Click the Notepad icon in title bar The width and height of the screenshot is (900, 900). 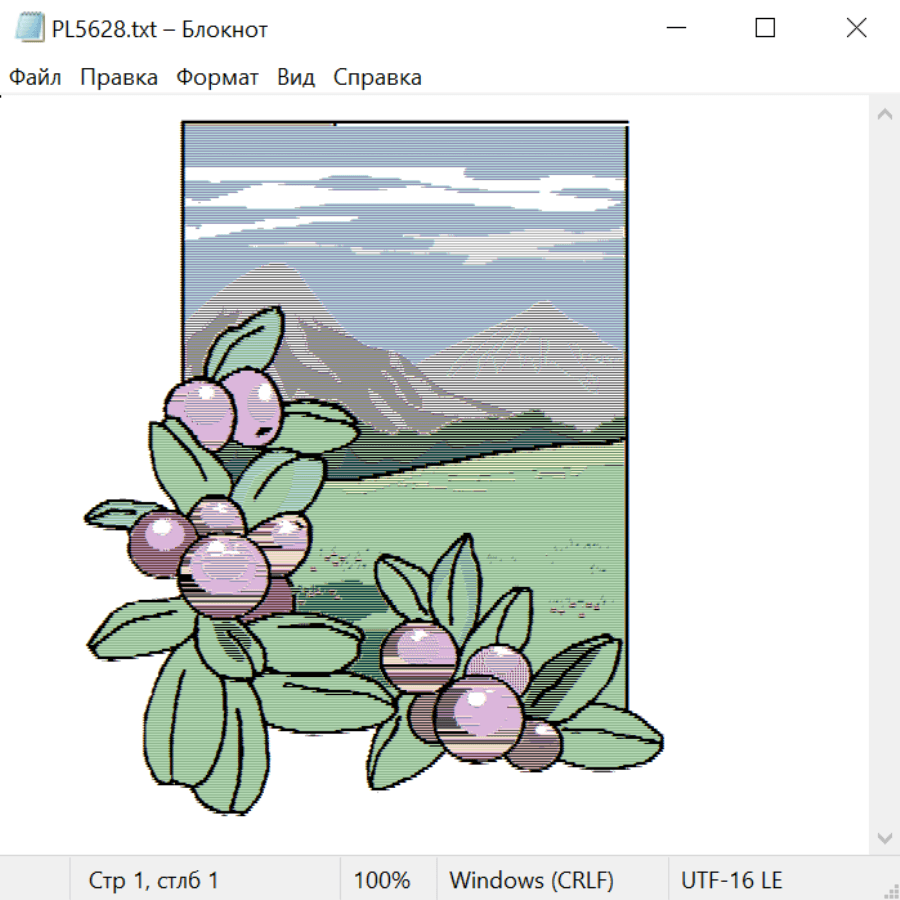[x=30, y=28]
